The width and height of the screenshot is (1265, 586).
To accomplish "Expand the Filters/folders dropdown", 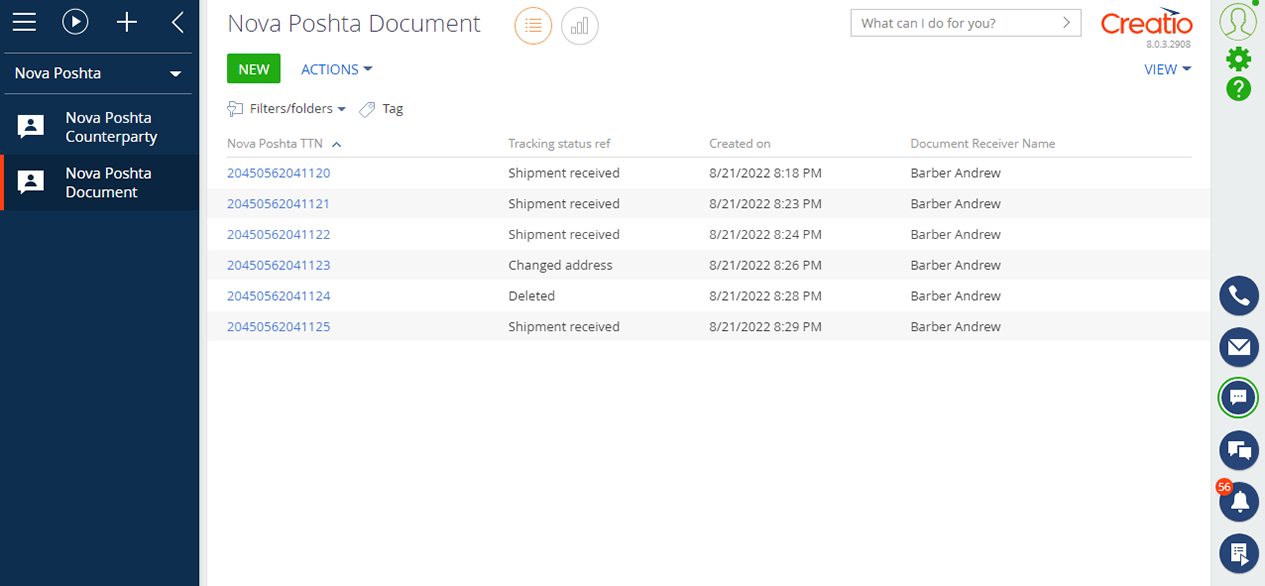I will click(x=287, y=108).
